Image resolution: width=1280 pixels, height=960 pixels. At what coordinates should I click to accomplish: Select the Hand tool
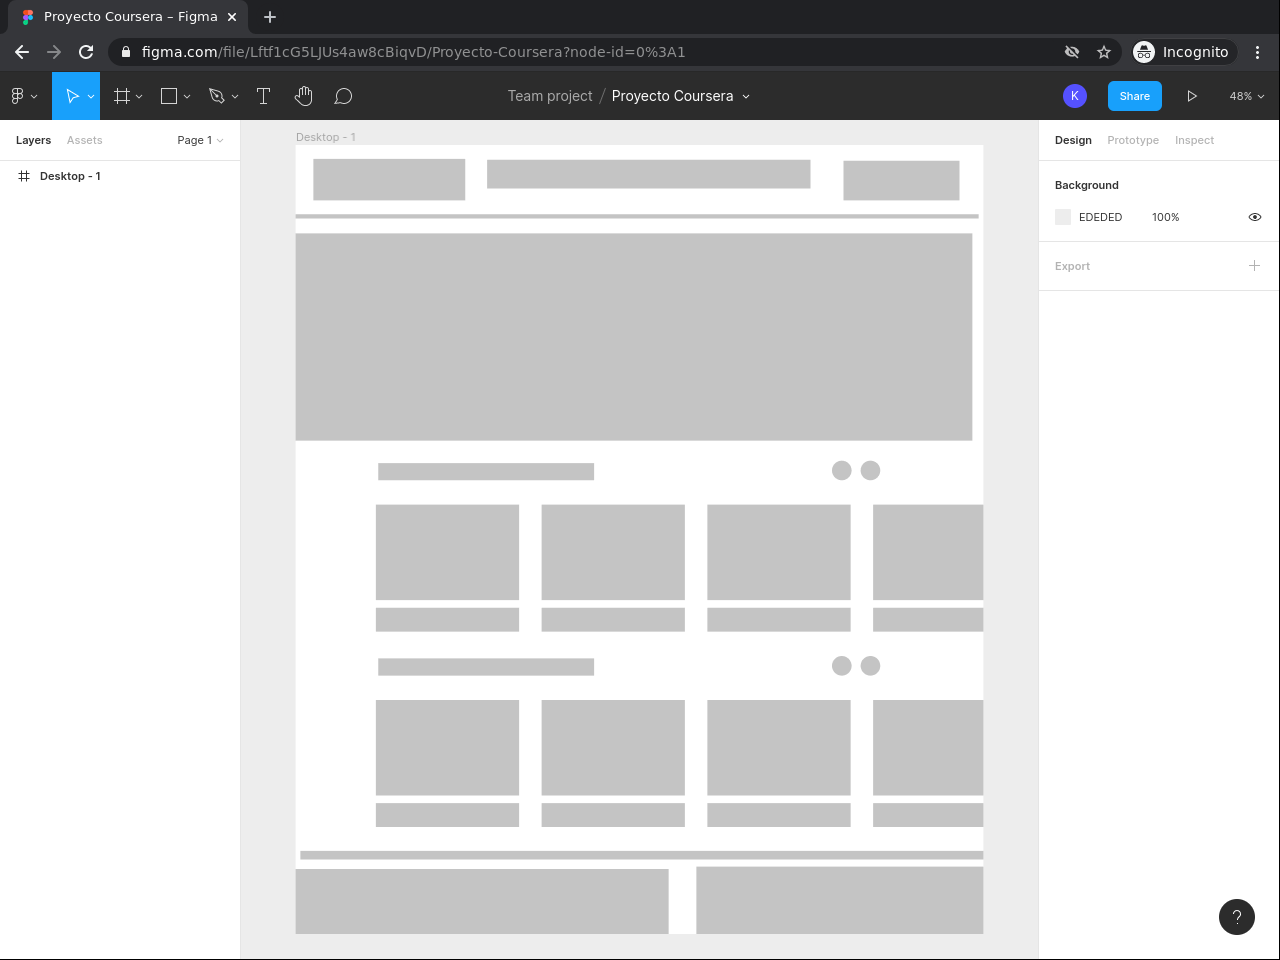click(x=303, y=96)
